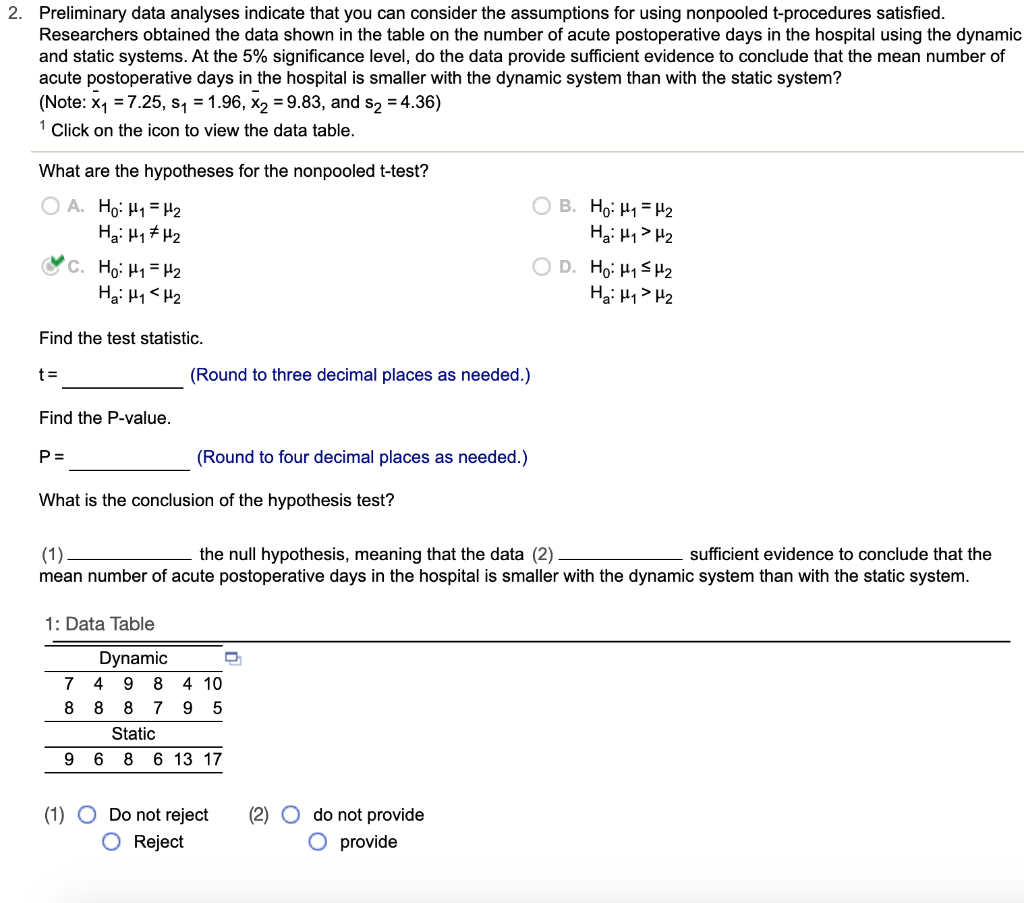The width and height of the screenshot is (1024, 903).
Task: Choose 'Reject' for blank (1)
Action: coord(111,841)
